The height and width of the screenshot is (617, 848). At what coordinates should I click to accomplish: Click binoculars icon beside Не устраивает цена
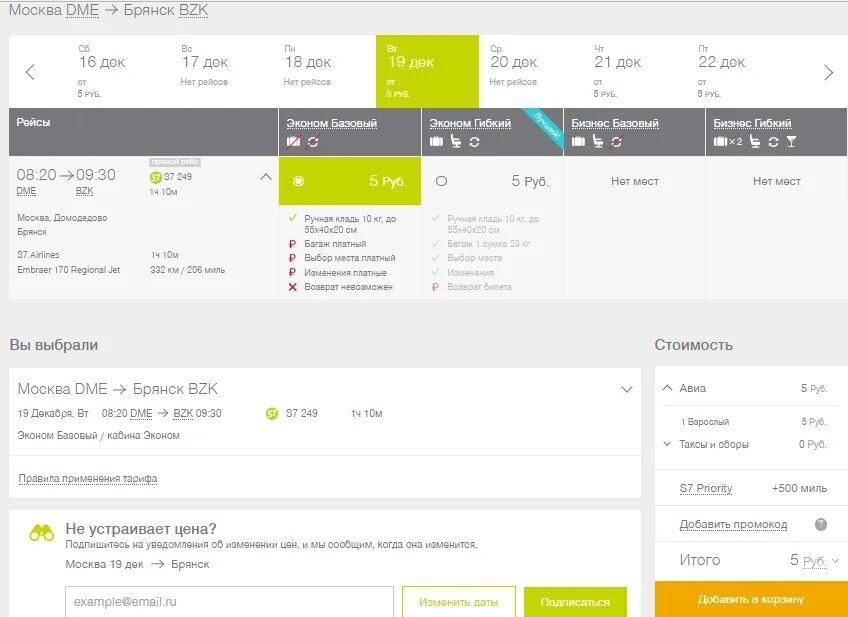coord(42,534)
